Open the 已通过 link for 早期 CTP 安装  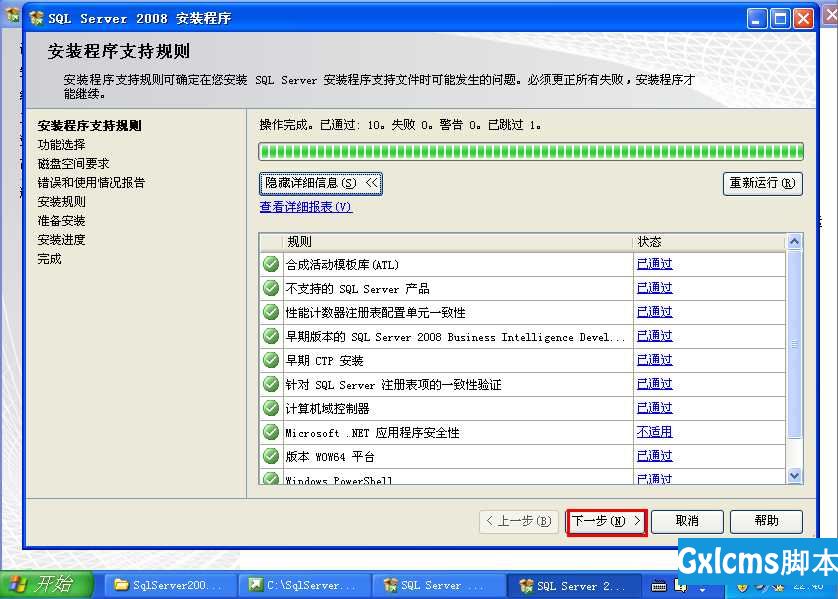click(654, 360)
